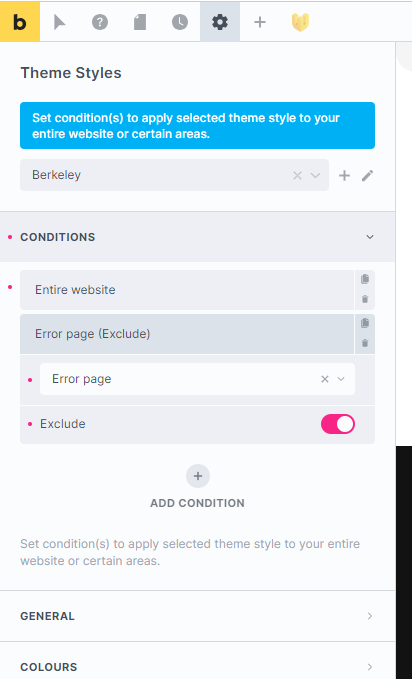Open the pages document icon
Screen dimensions: 412x679
pyautogui.click(x=140, y=22)
